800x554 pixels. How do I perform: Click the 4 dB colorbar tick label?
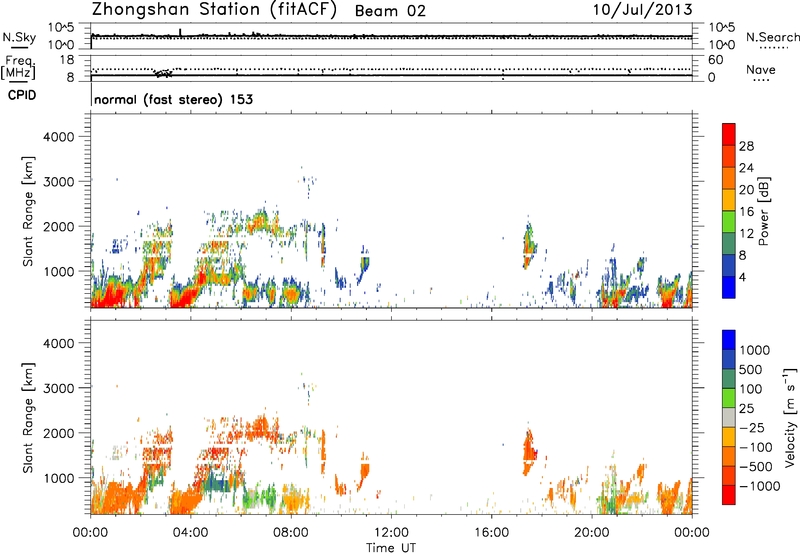coord(743,277)
